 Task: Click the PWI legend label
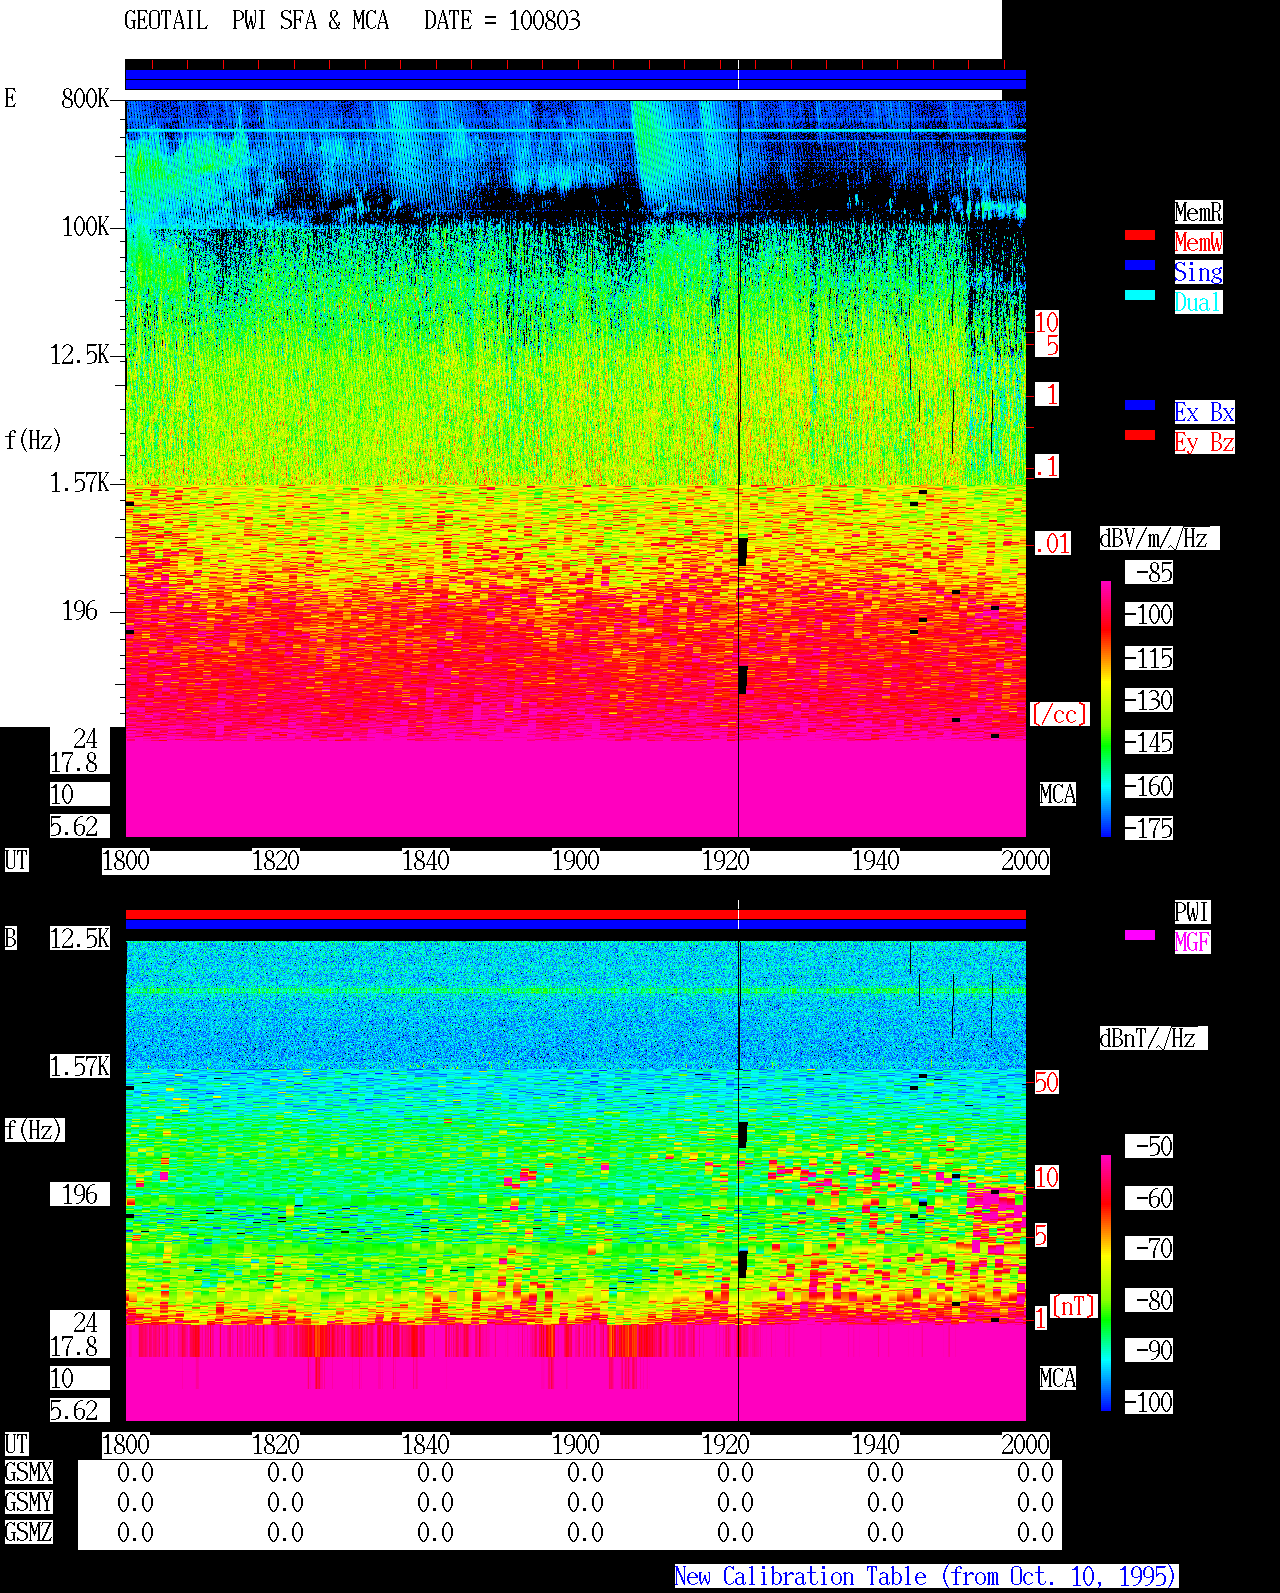click(x=1192, y=912)
